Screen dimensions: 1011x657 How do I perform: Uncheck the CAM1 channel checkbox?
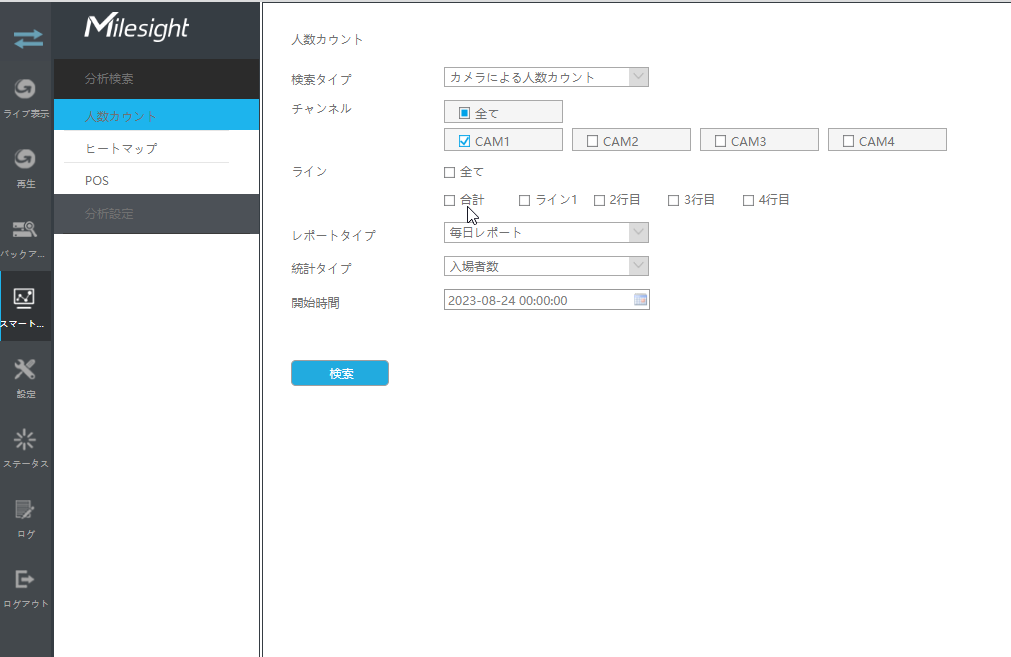464,141
